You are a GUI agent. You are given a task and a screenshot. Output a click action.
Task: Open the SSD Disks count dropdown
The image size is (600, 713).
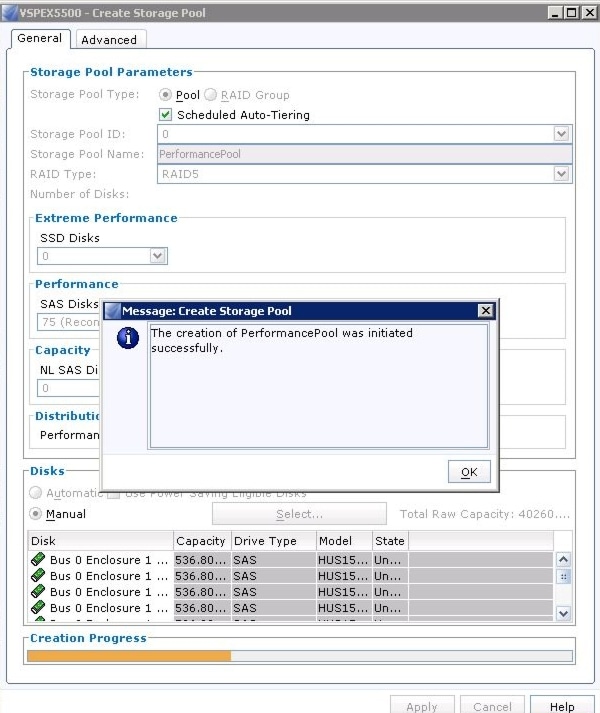point(157,257)
